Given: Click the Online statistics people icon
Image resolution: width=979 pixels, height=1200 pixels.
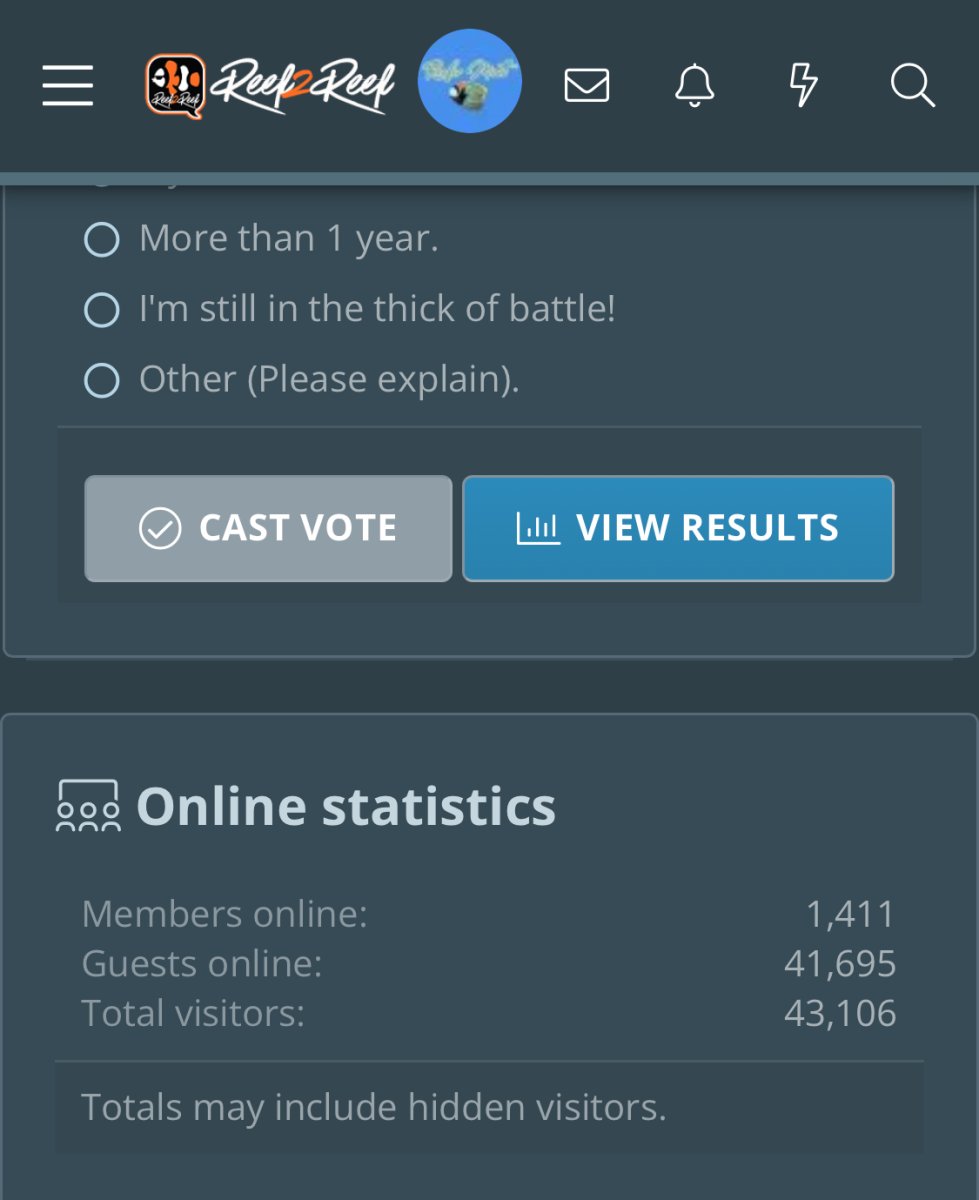Looking at the screenshot, I should (x=88, y=806).
